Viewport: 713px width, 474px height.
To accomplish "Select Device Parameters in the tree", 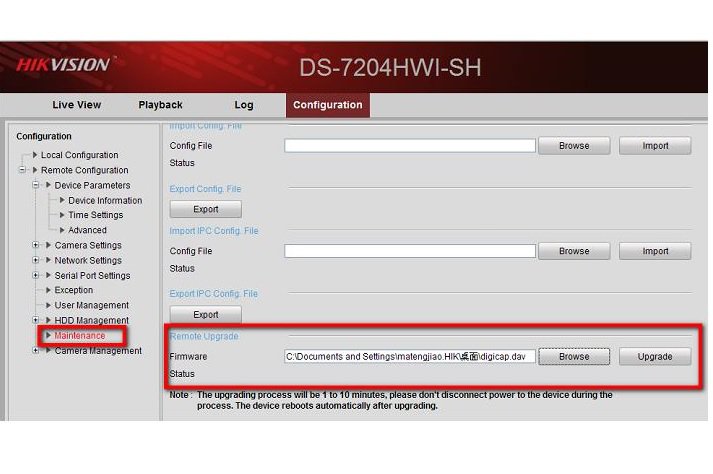I will tap(92, 185).
